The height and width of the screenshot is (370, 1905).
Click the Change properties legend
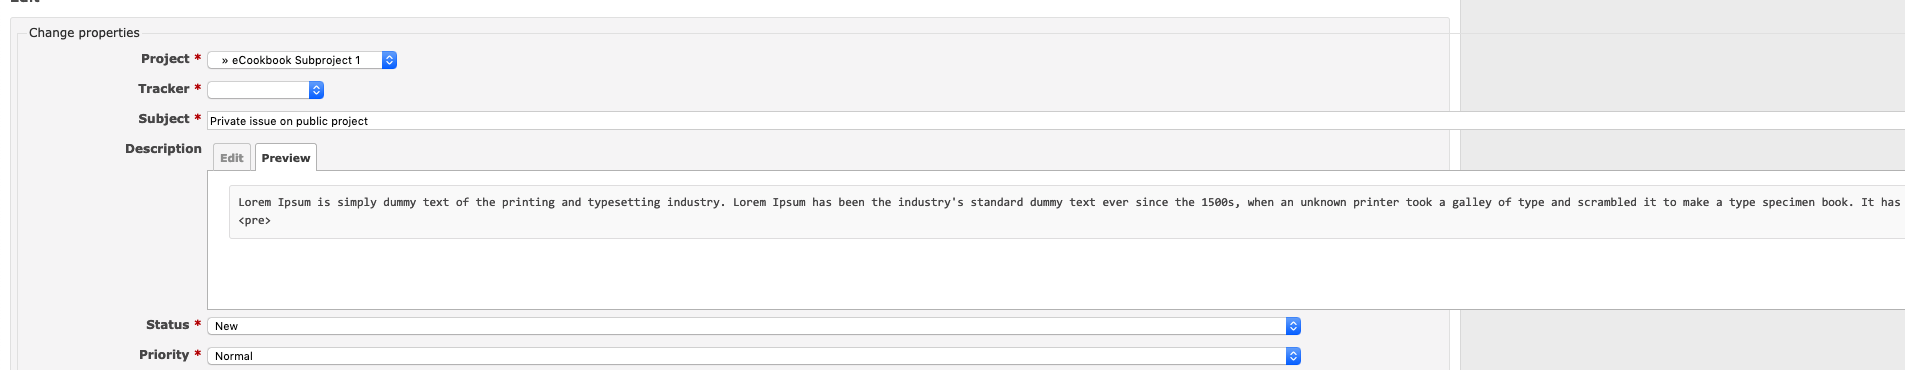coord(84,33)
